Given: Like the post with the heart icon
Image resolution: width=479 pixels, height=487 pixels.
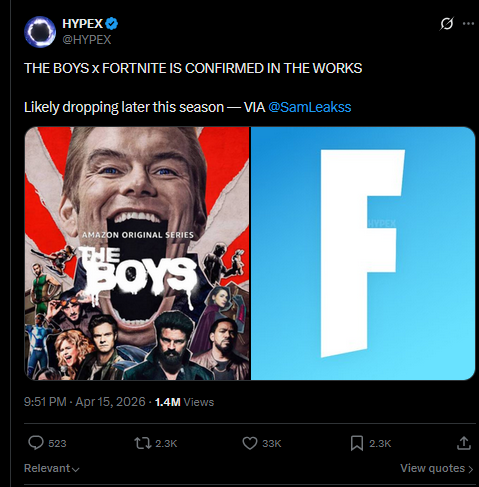Looking at the screenshot, I should click(250, 443).
